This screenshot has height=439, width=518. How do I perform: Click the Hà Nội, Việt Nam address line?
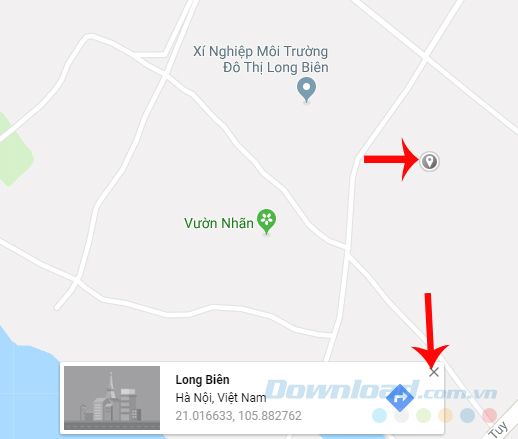tap(221, 397)
